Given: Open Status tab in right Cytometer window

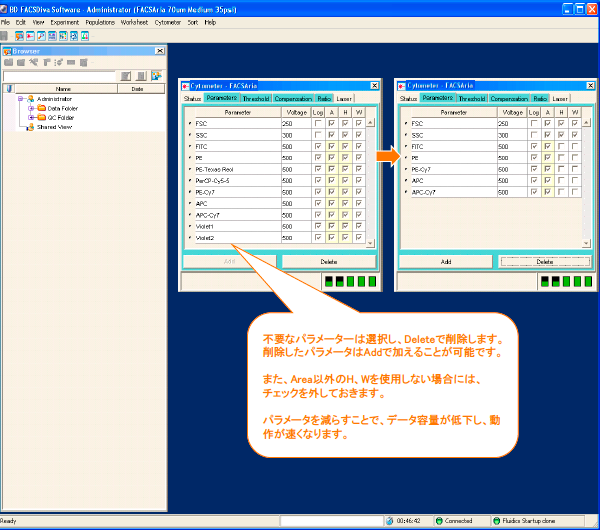Looking at the screenshot, I should pyautogui.click(x=408, y=98).
